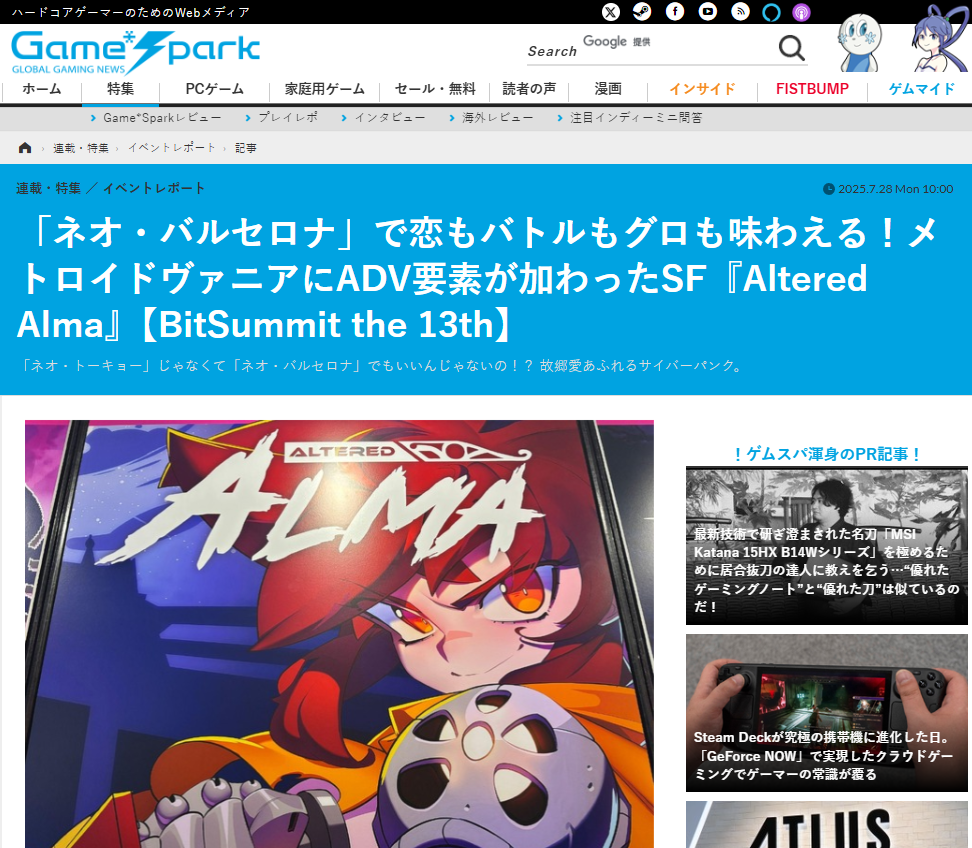Open the Alexa ring icon
The image size is (972, 848).
tap(771, 12)
